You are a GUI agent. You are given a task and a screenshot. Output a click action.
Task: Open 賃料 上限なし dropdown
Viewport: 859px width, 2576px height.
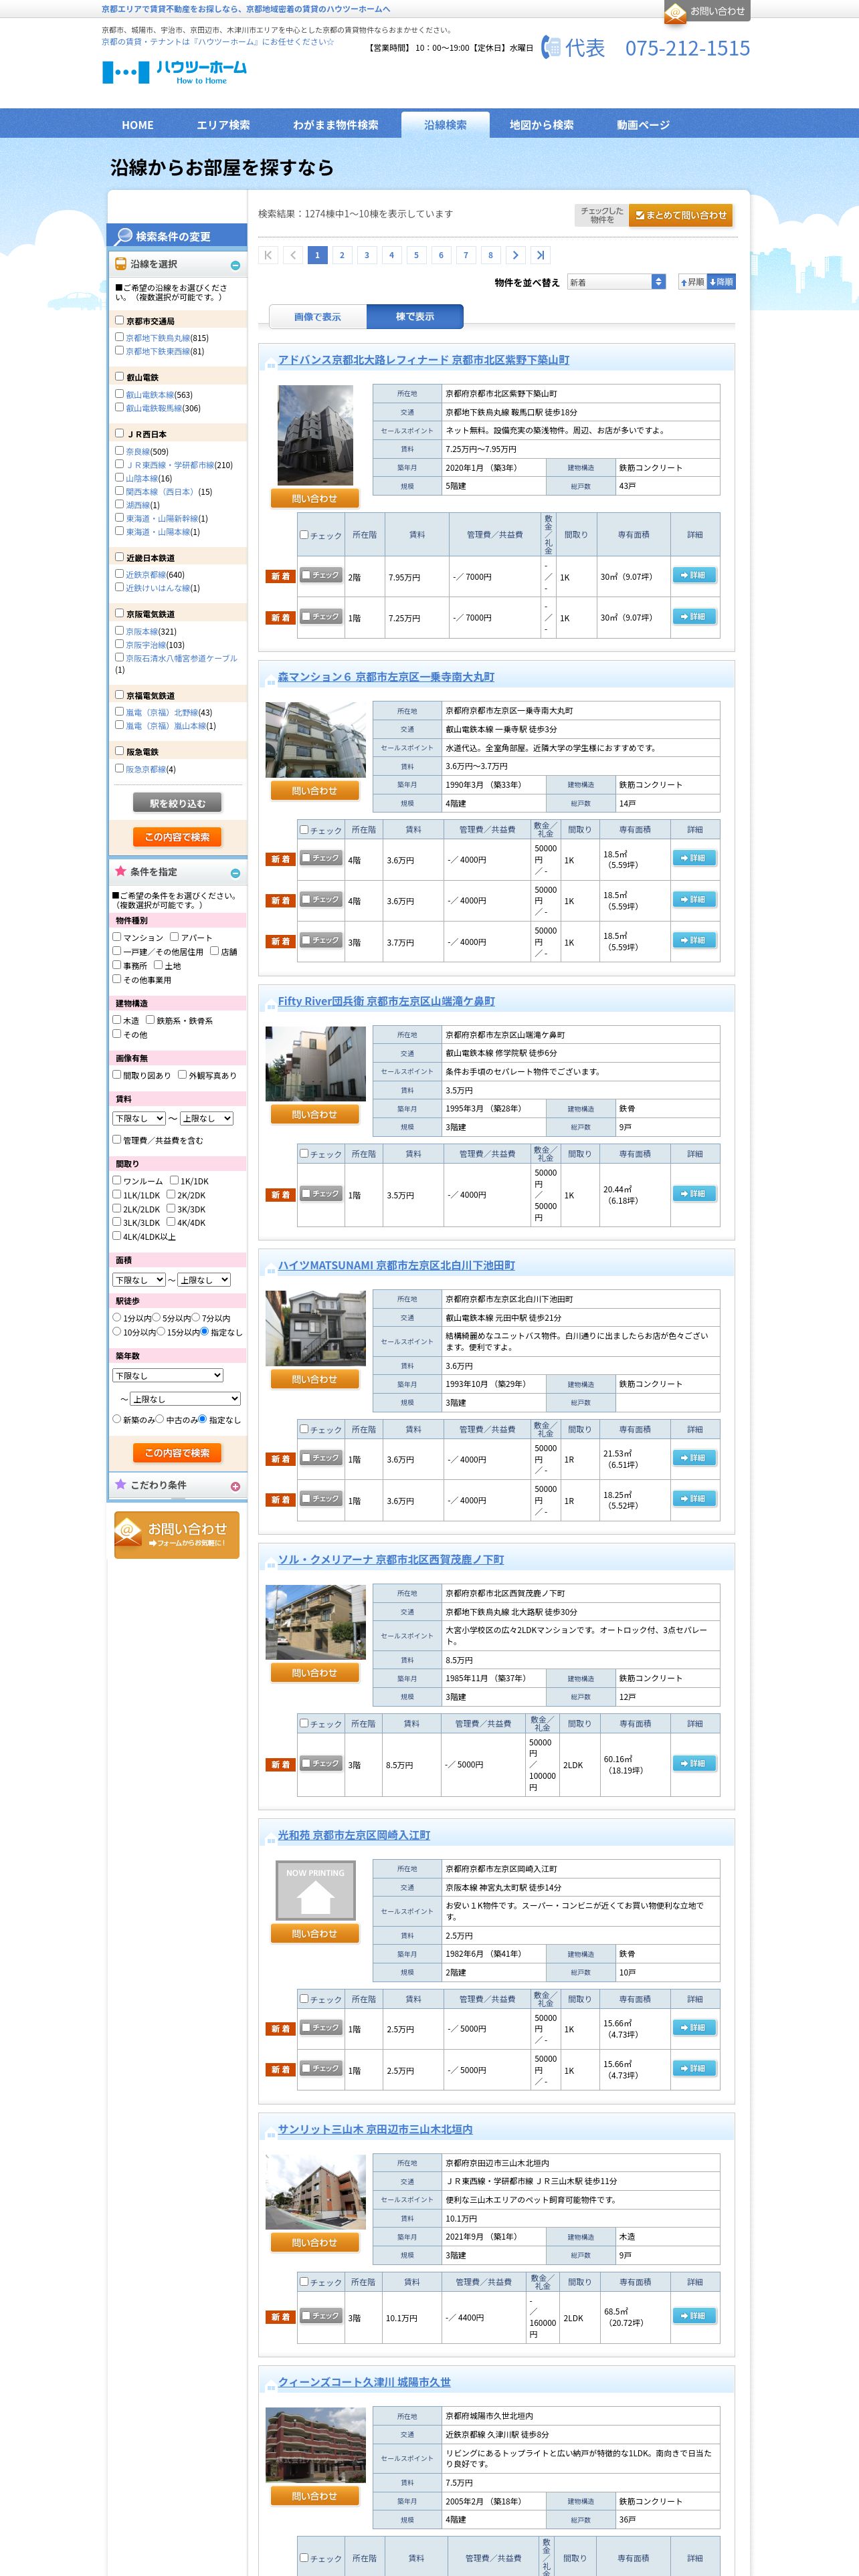207,1118
